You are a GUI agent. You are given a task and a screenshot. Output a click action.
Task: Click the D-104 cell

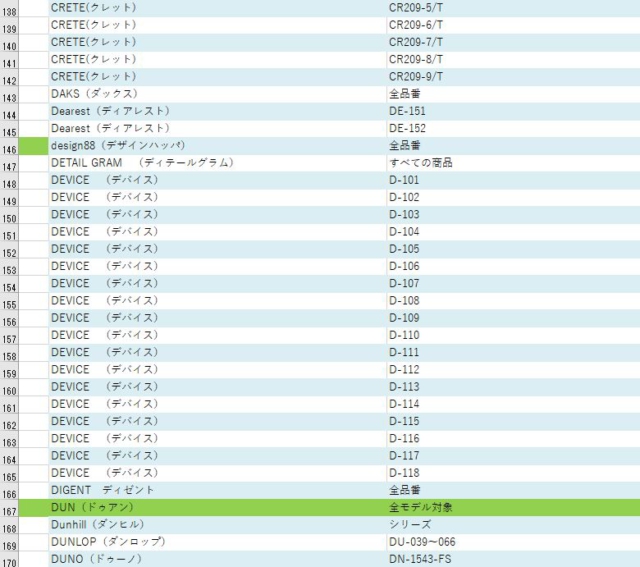click(513, 232)
